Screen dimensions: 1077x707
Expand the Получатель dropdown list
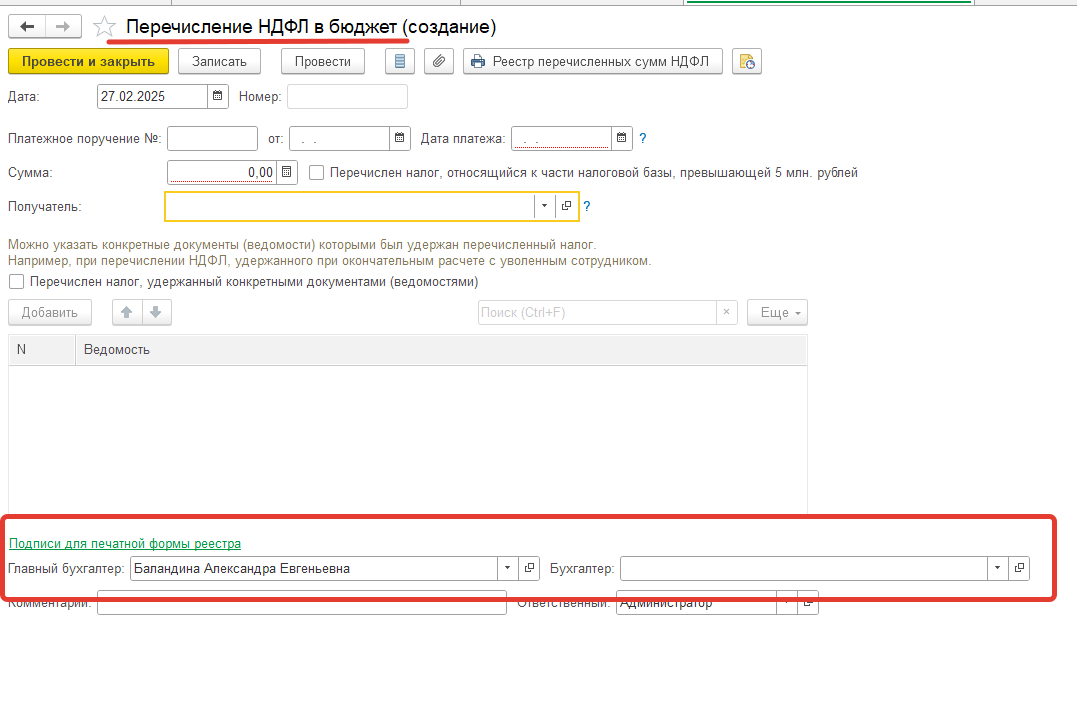coord(544,206)
